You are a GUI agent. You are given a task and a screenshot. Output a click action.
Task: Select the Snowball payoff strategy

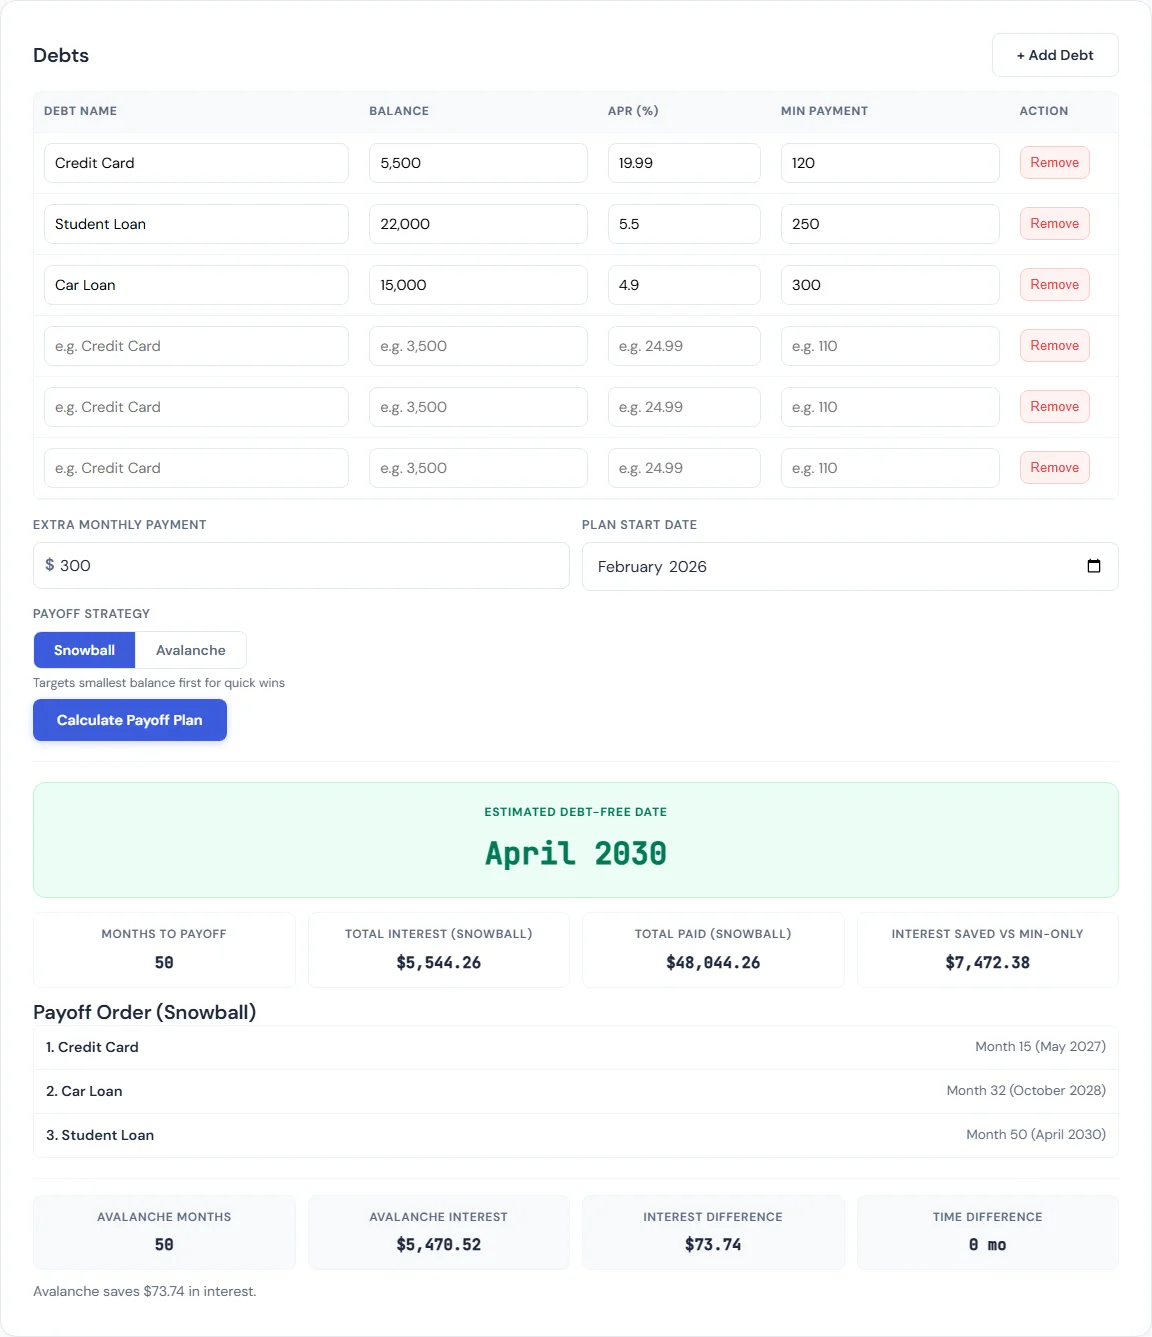click(x=84, y=650)
